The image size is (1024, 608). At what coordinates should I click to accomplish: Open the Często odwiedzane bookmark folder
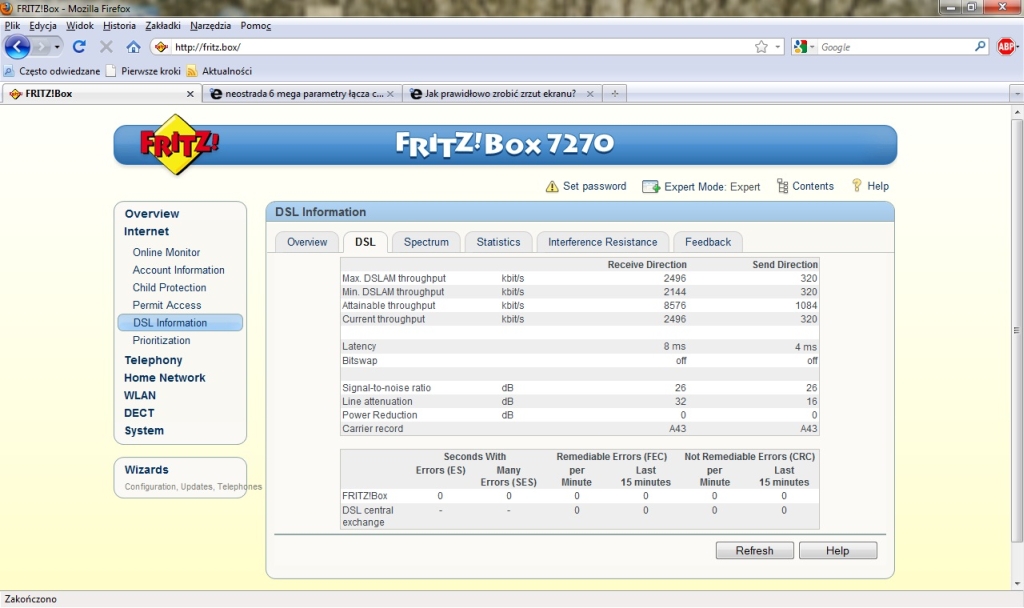pos(52,71)
